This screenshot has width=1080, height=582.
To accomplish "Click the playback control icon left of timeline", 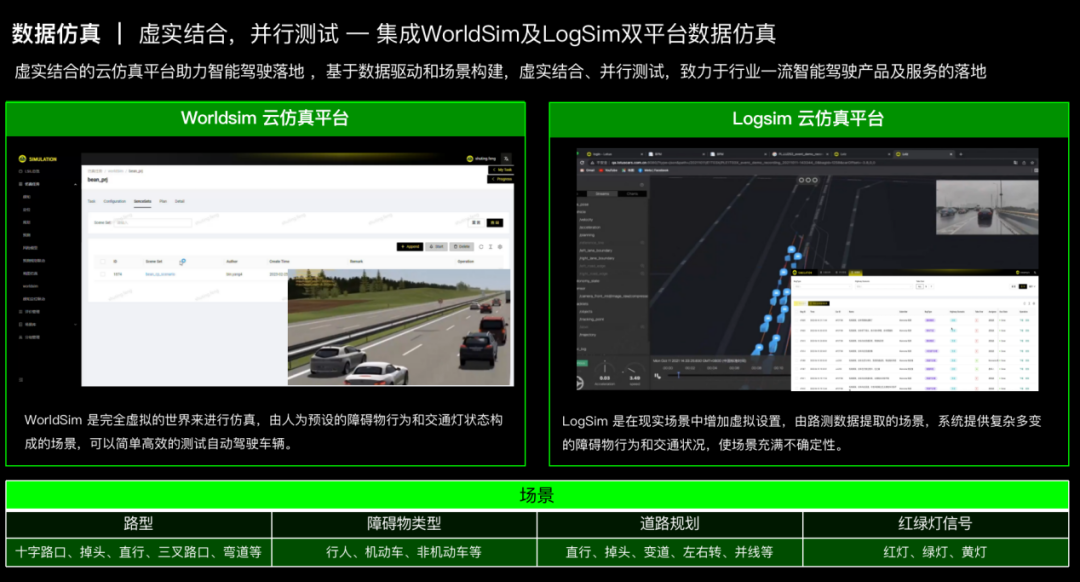I will click(x=657, y=375).
